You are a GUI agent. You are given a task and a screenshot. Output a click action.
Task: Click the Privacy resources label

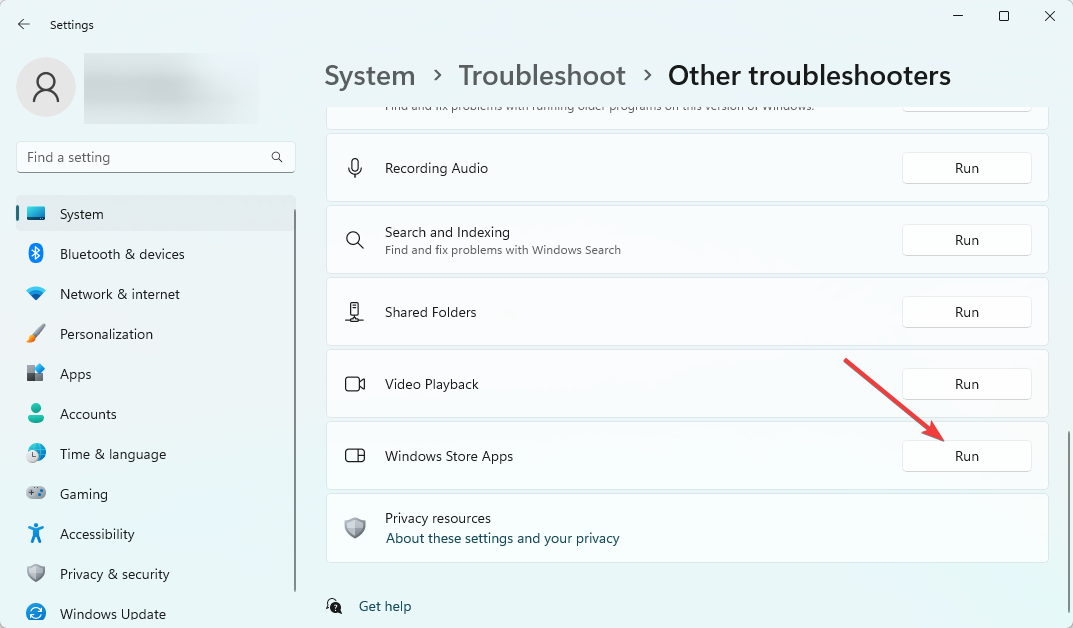point(437,518)
